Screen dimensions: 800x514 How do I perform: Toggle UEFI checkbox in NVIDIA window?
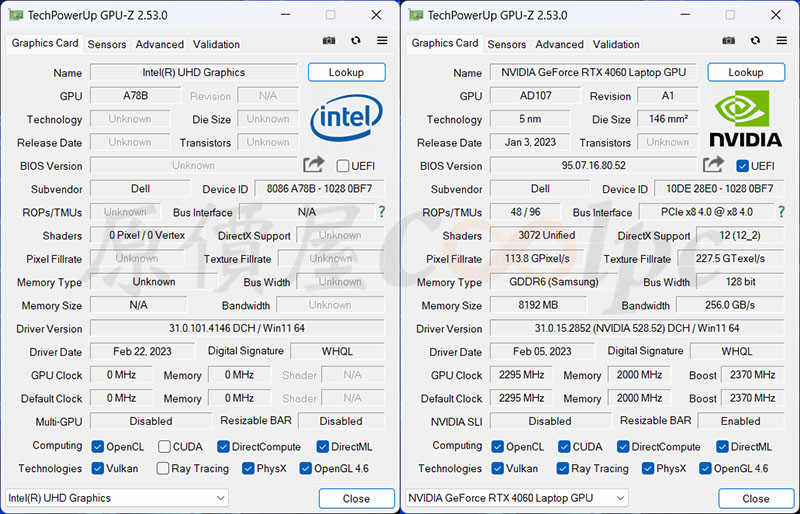click(x=742, y=166)
